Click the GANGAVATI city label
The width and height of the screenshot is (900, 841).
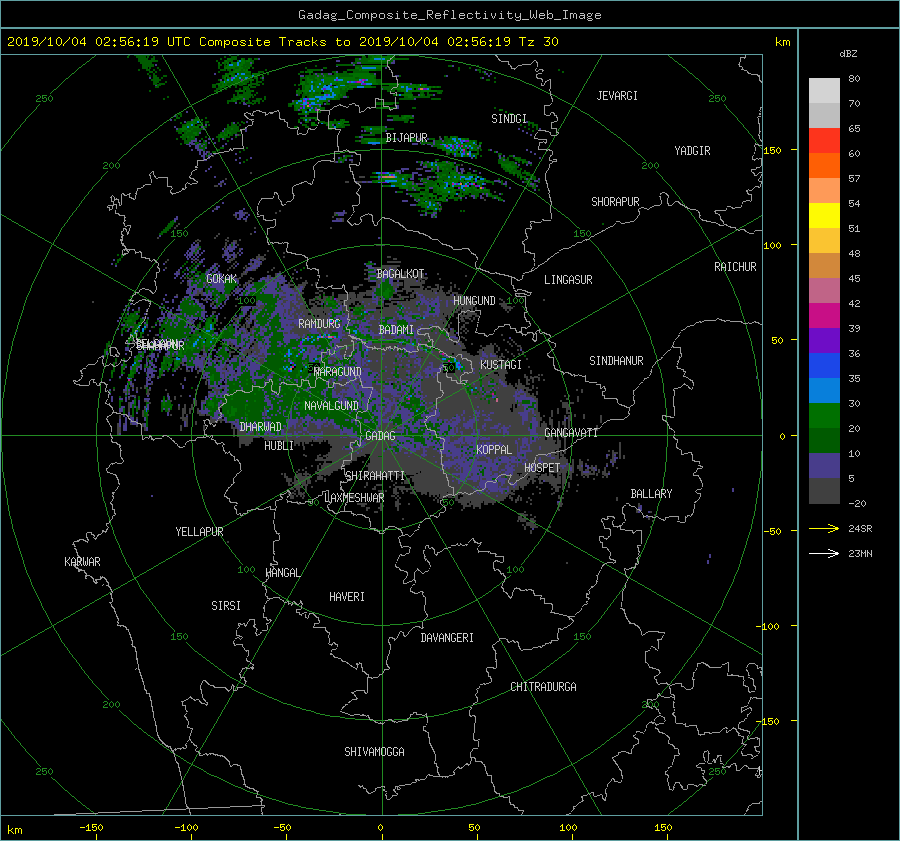tap(571, 433)
